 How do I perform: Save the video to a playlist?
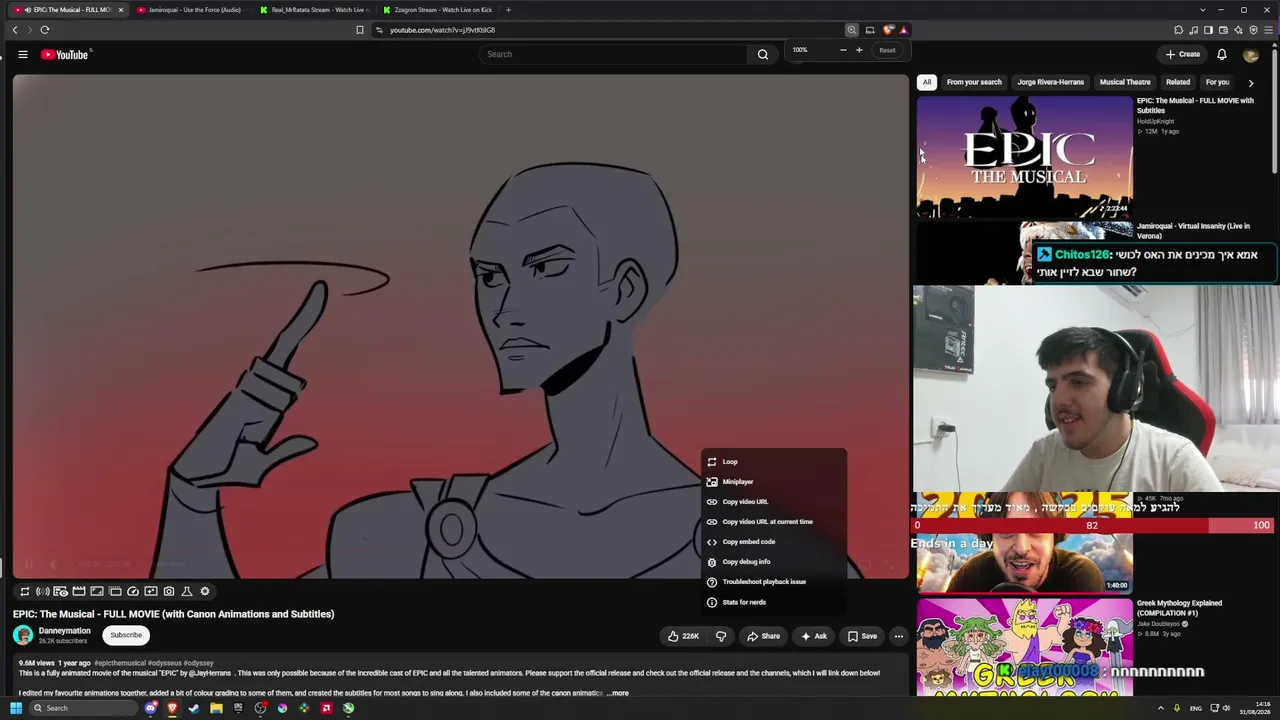[862, 636]
